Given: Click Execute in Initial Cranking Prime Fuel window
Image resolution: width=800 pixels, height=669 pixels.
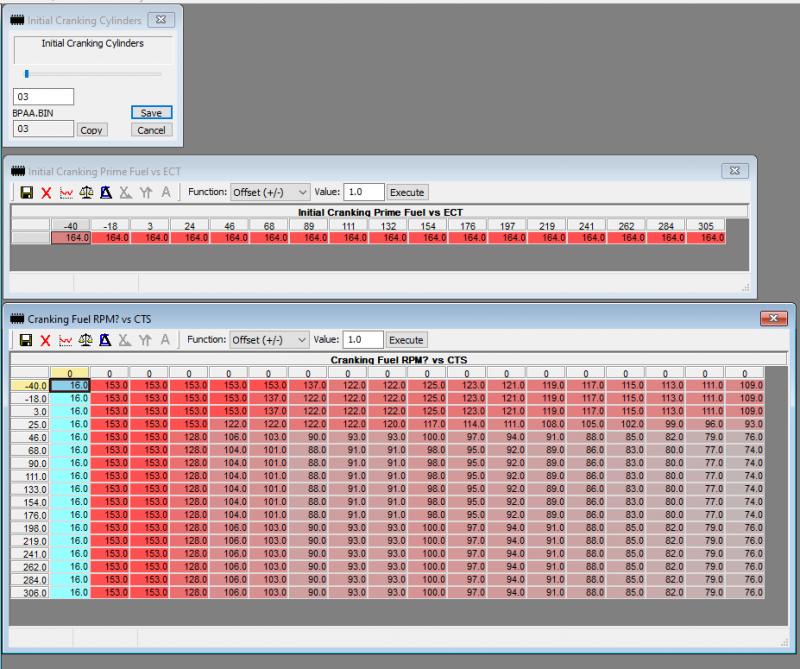Looking at the screenshot, I should coord(407,192).
